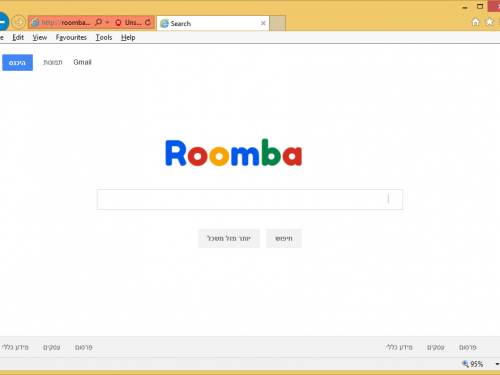This screenshot has height=375, width=500.
Task: Click the address bar search magnifier icon
Action: (98, 22)
